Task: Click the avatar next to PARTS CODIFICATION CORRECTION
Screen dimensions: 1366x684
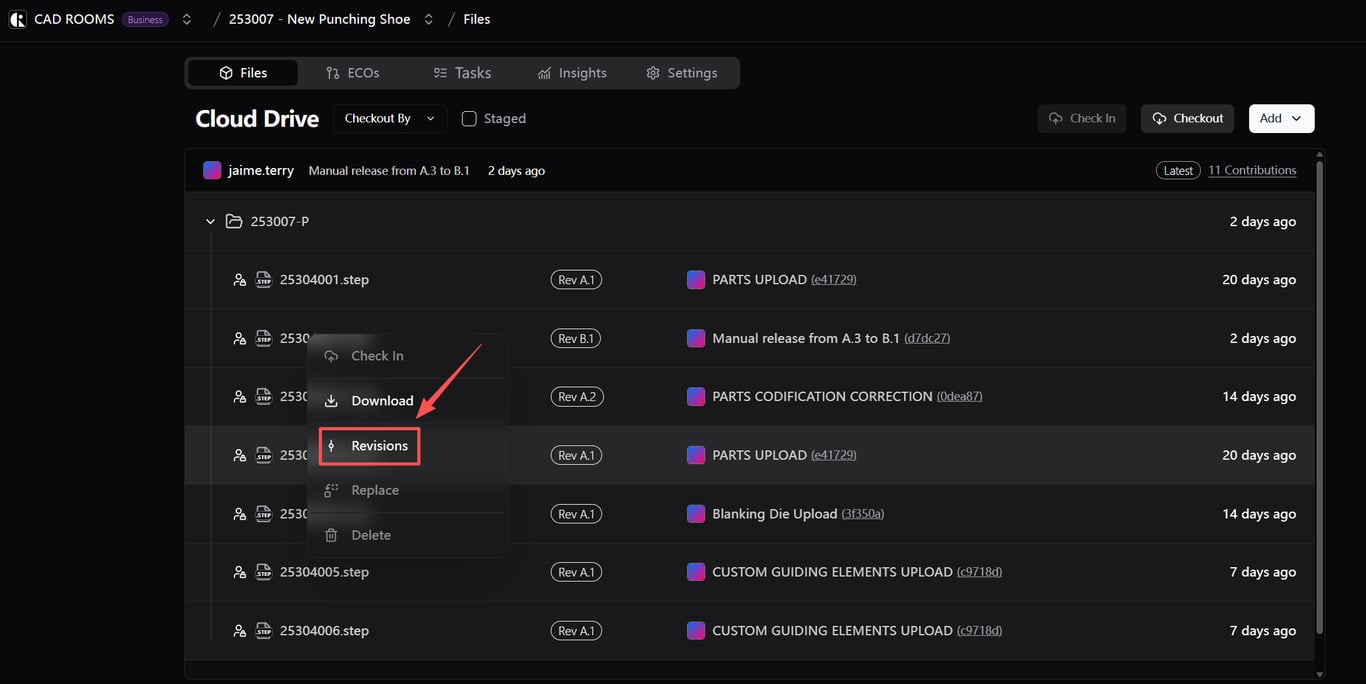Action: click(696, 397)
